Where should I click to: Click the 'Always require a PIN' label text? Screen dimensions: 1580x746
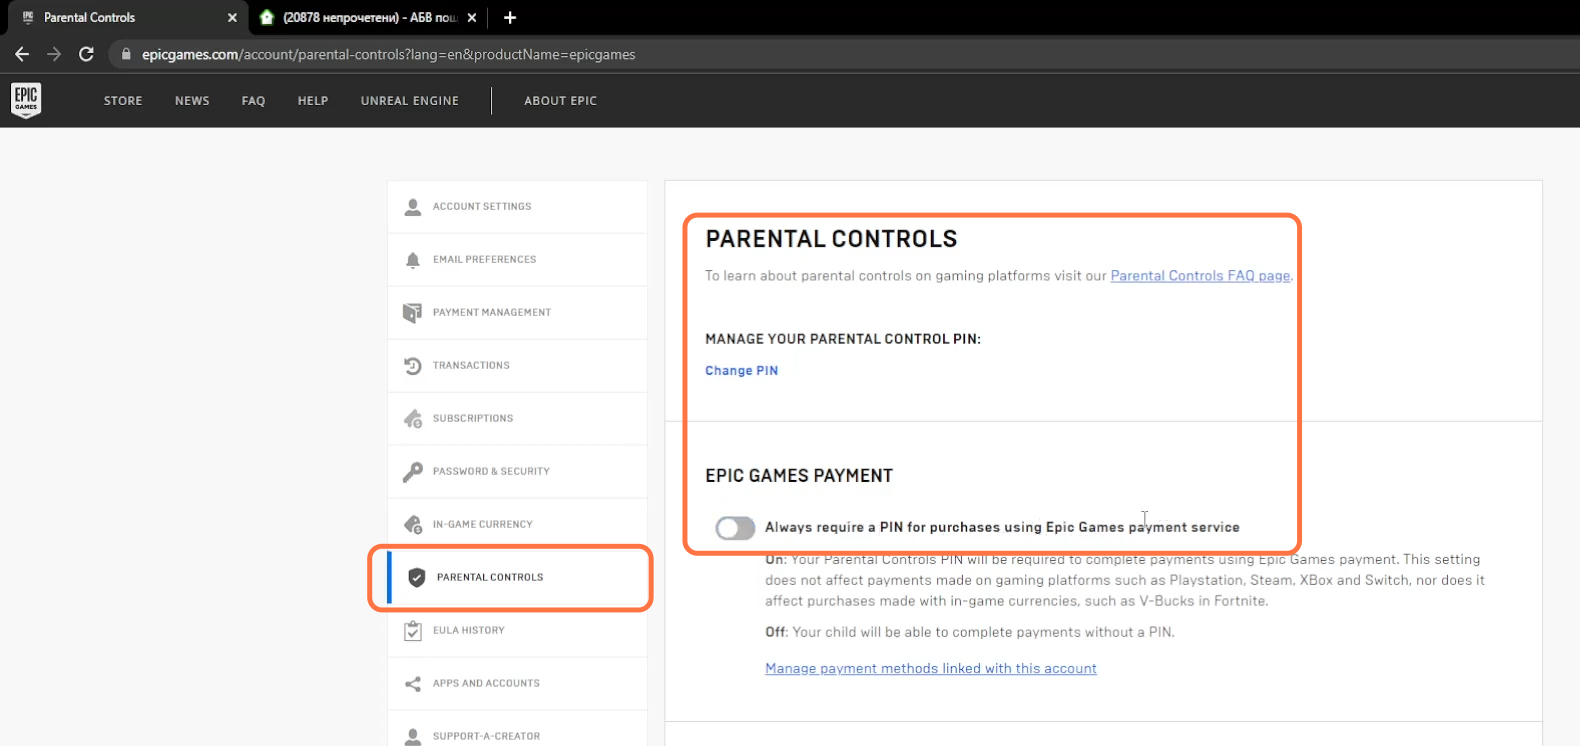[1002, 528]
